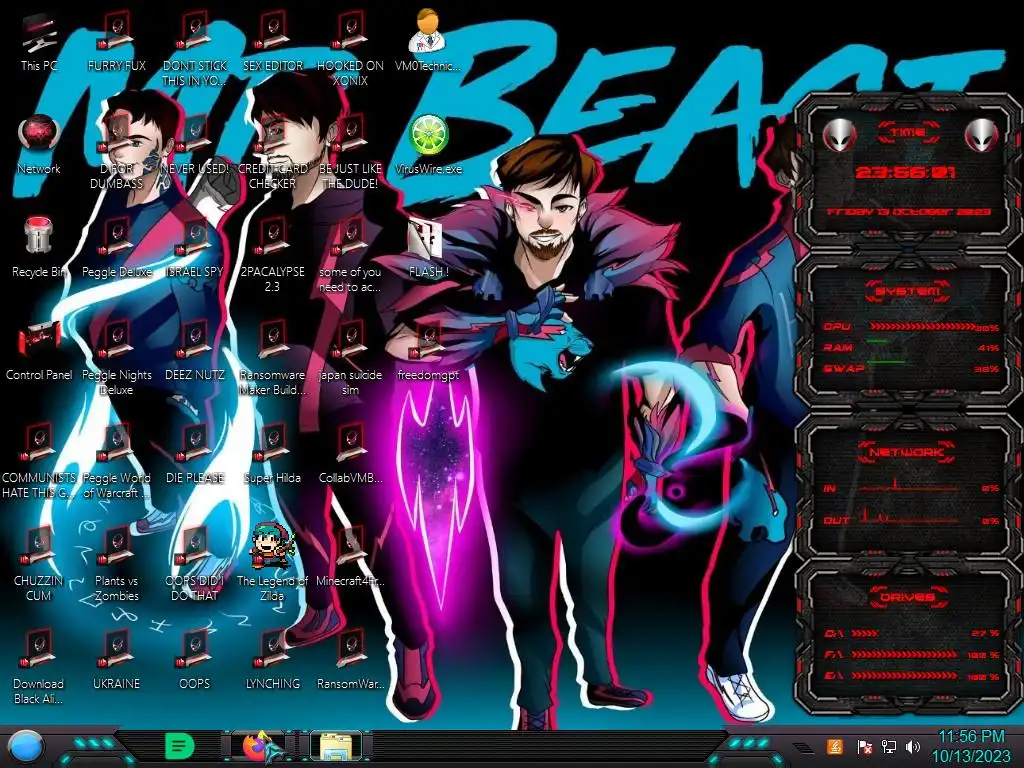
Task: Select the 2PACALYPSE 2.3 shortcut
Action: 272,255
